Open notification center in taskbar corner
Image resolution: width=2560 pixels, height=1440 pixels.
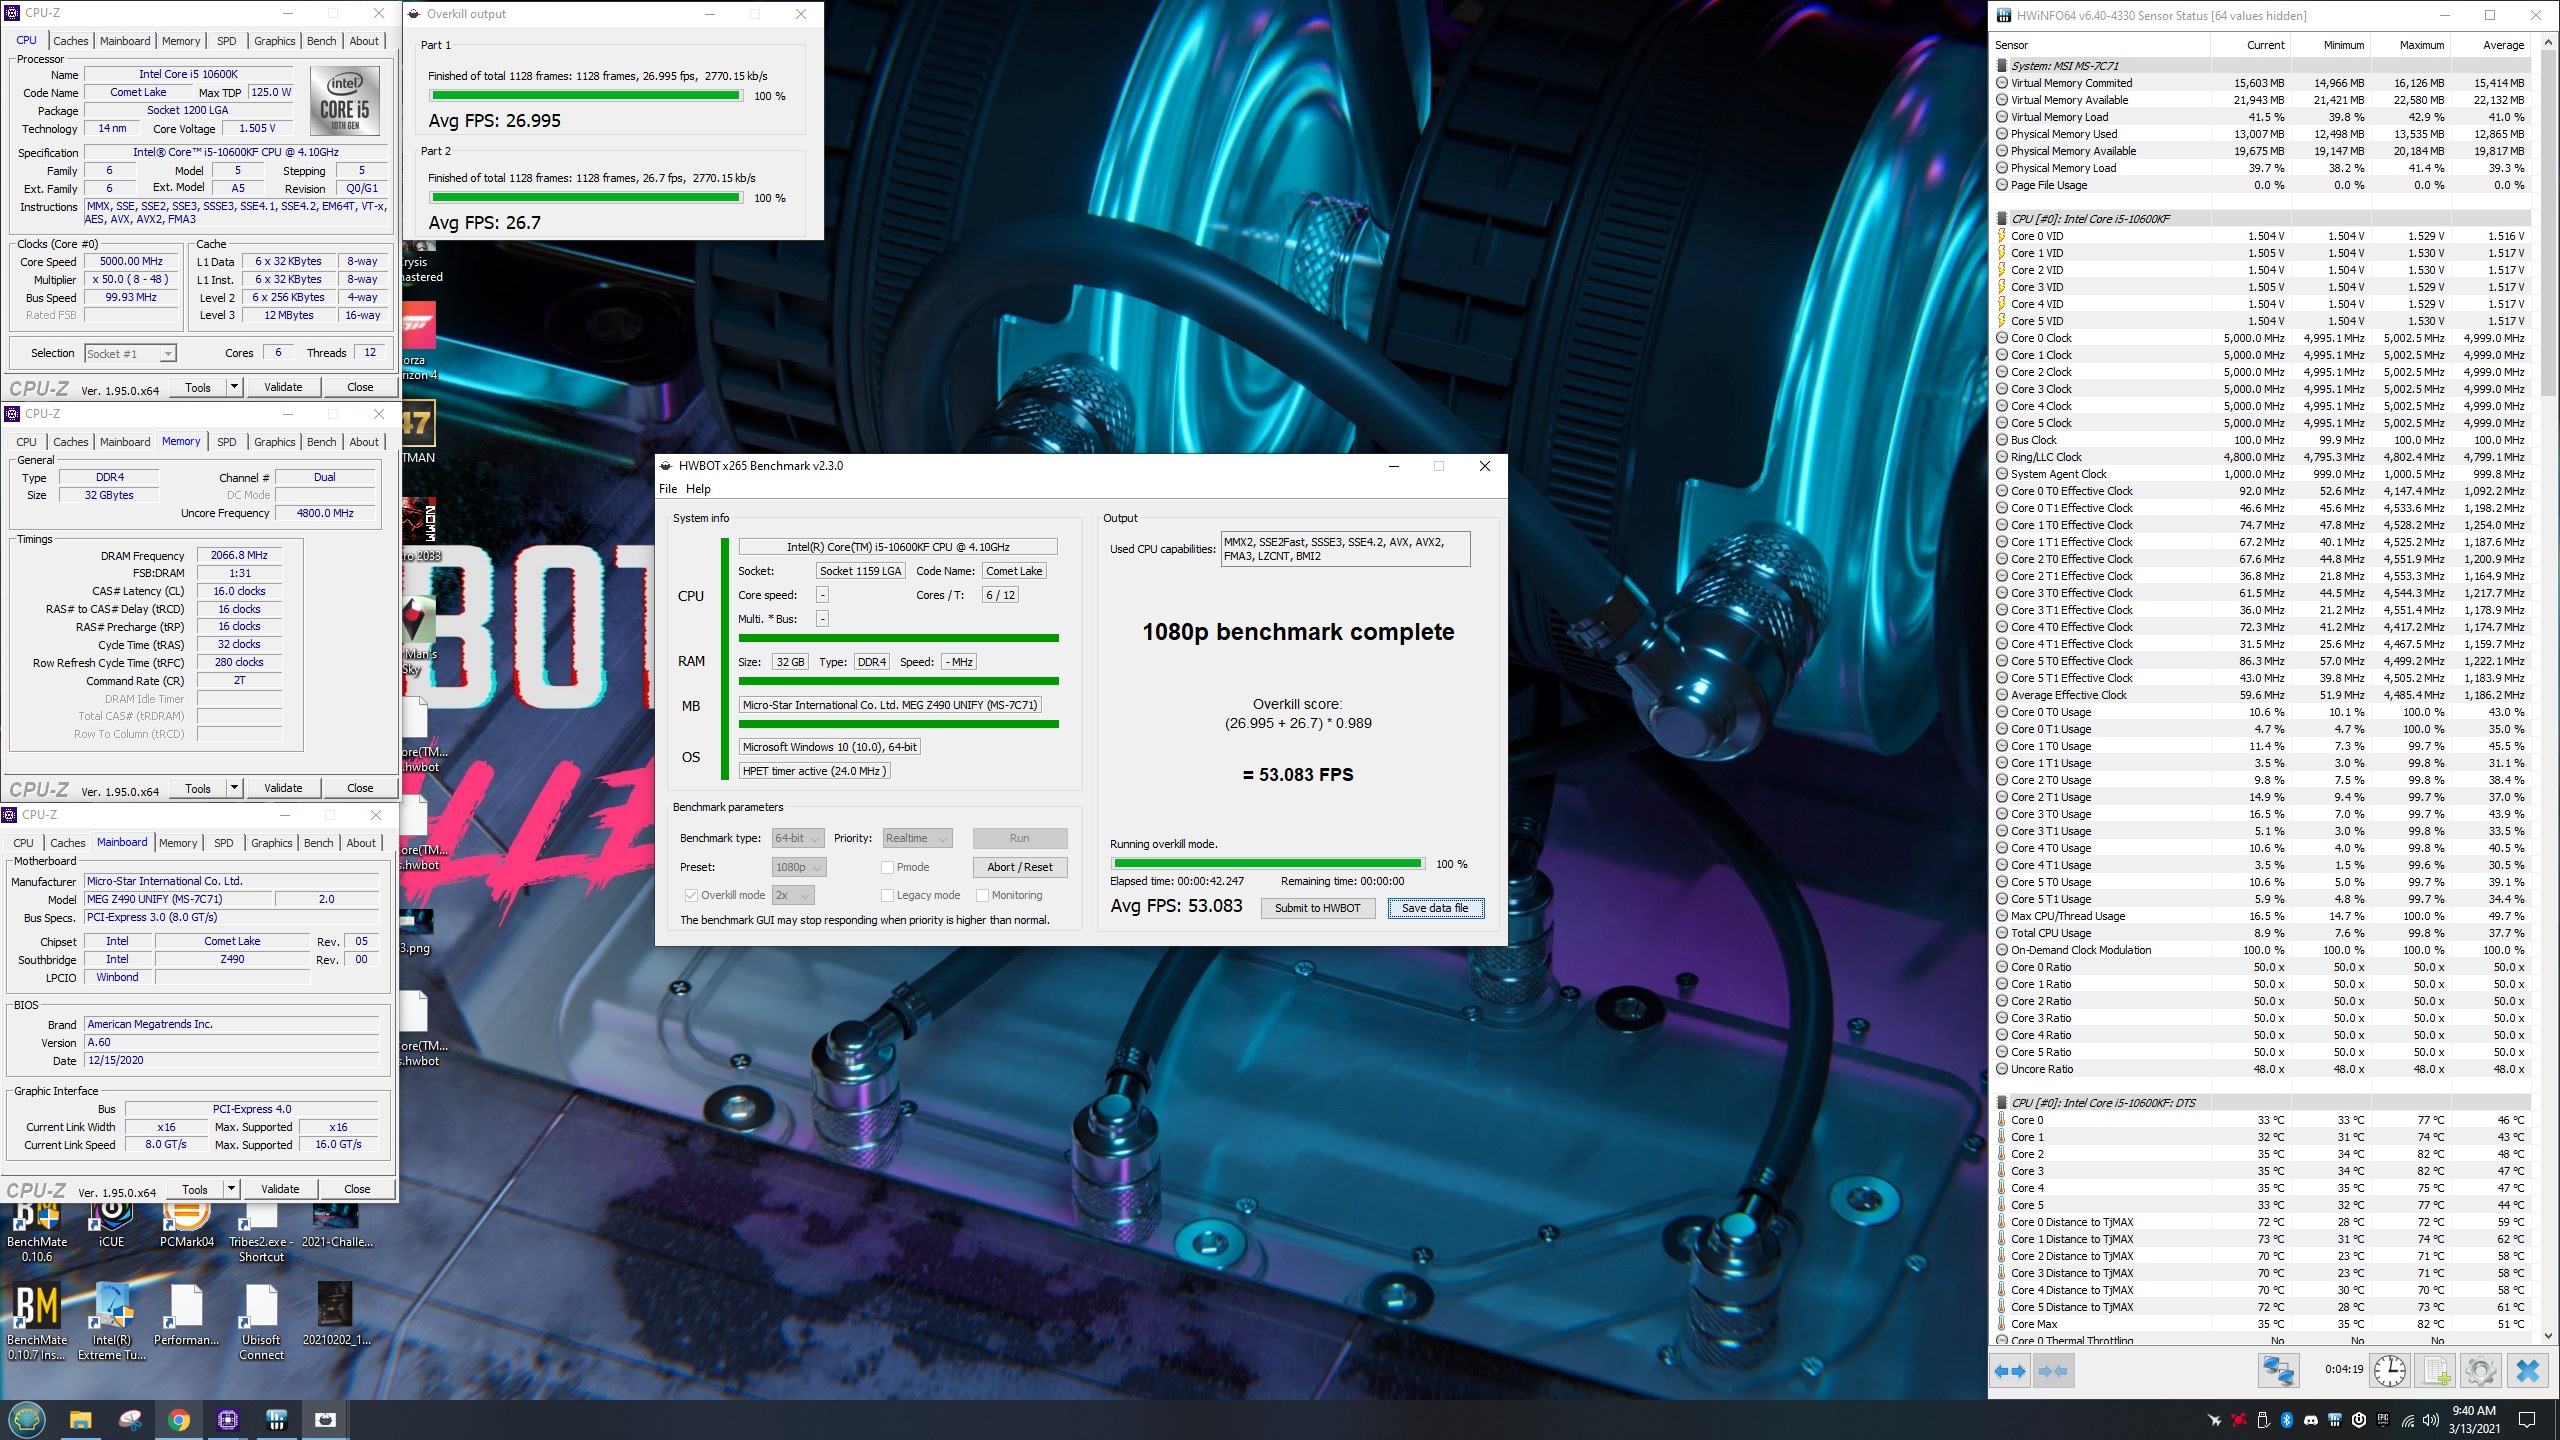pos(2527,1421)
